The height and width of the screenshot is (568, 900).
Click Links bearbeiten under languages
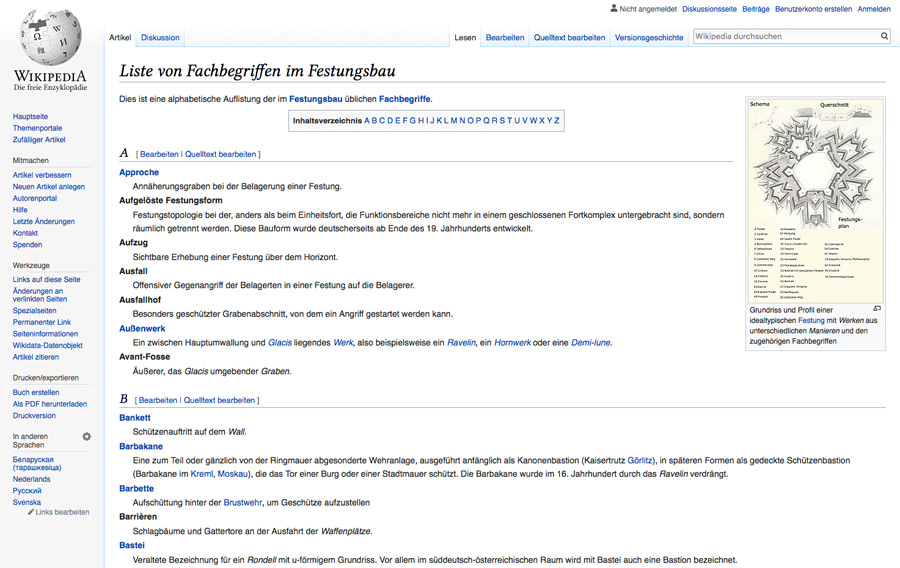click(63, 512)
